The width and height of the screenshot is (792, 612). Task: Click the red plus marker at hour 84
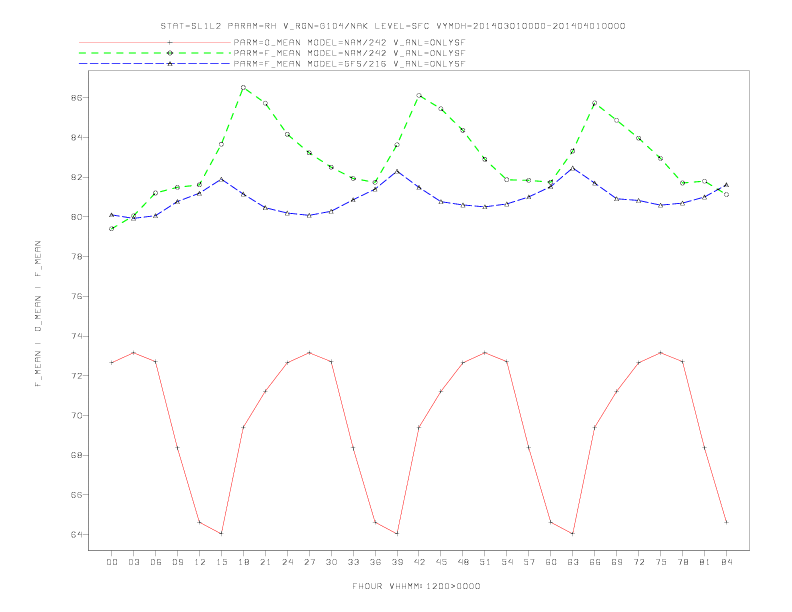pyautogui.click(x=726, y=522)
